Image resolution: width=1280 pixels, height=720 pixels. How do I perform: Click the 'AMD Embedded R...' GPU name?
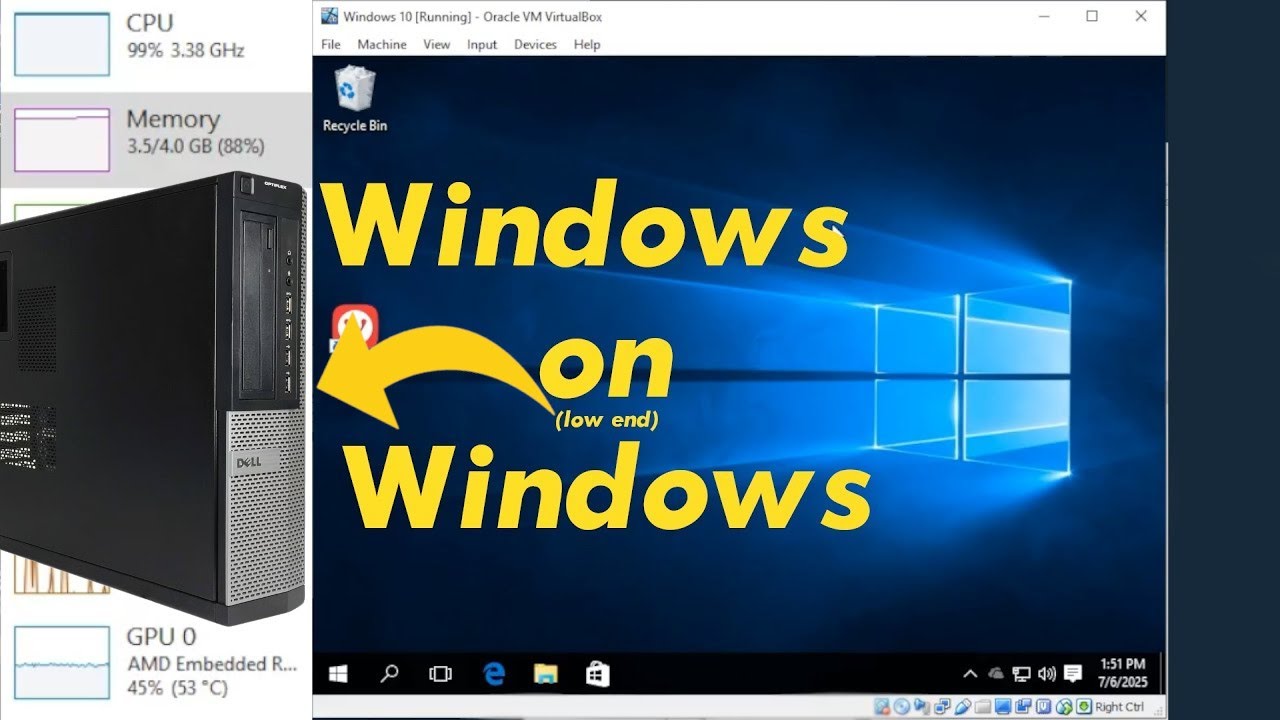212,664
